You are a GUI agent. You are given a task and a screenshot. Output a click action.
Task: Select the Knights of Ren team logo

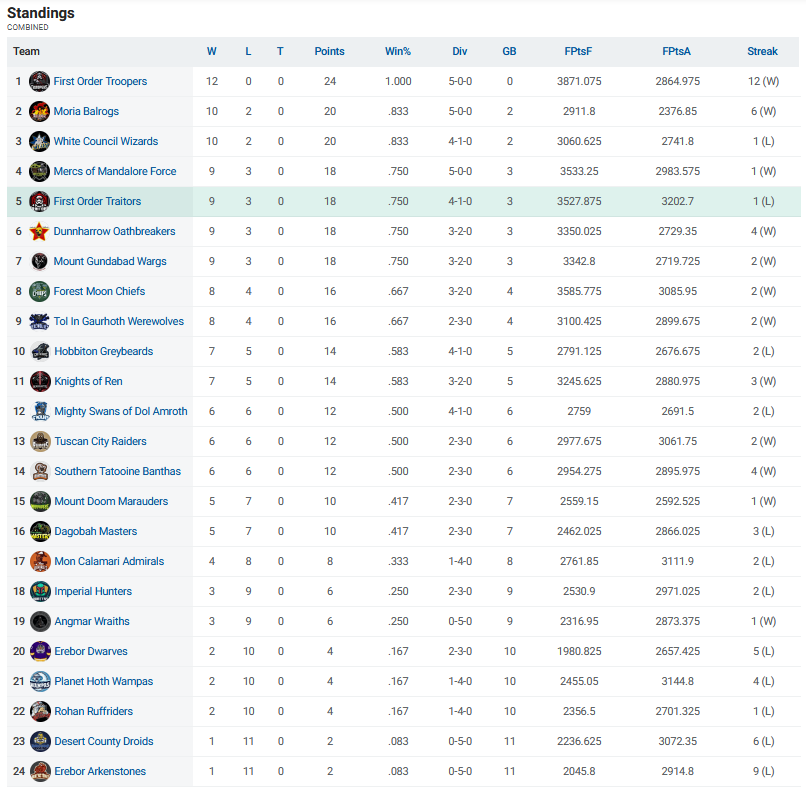(x=40, y=381)
